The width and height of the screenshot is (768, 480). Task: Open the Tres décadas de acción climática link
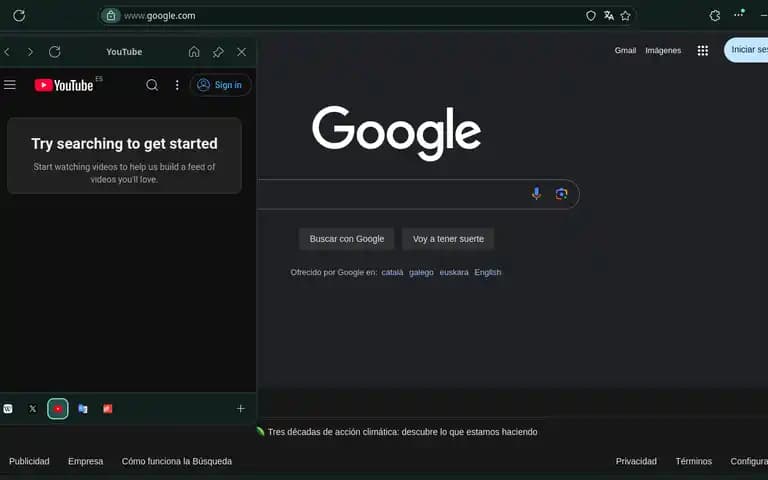(403, 432)
